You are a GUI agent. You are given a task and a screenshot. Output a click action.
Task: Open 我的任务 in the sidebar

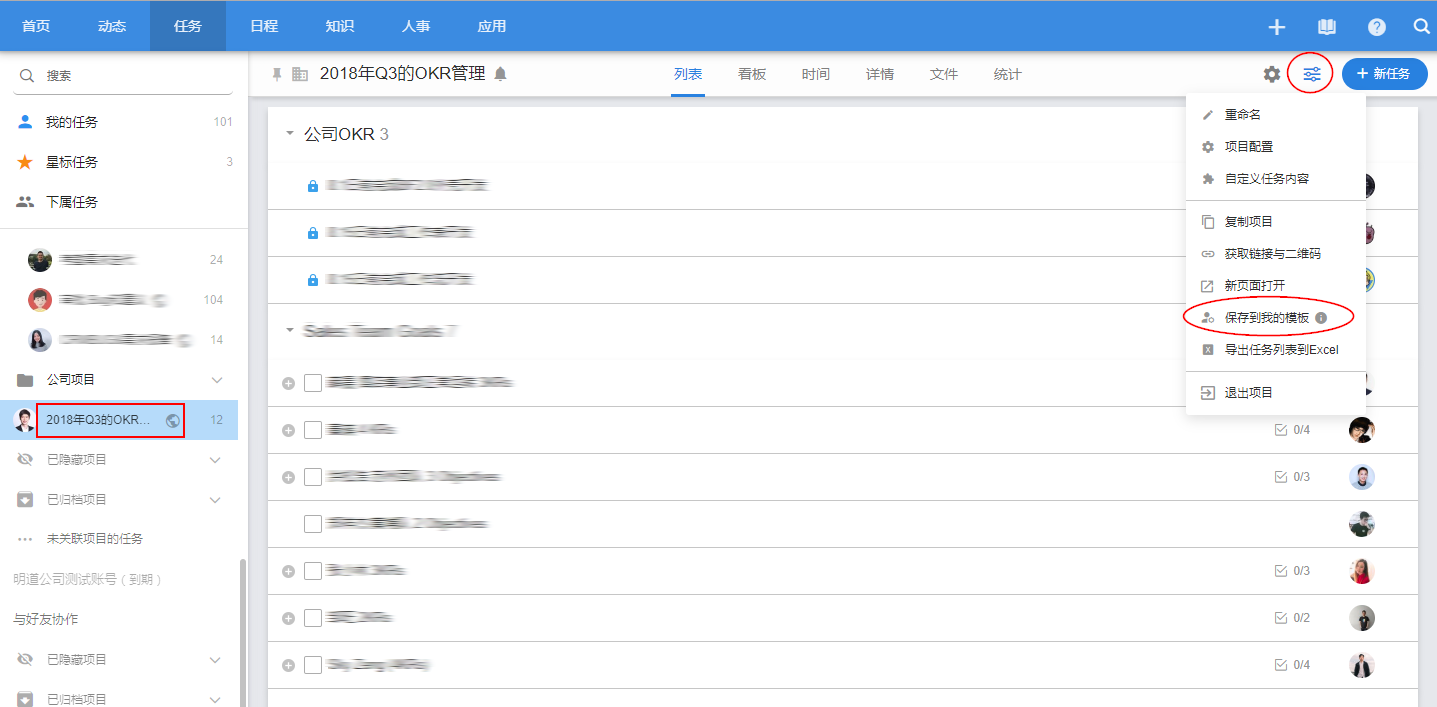(72, 122)
